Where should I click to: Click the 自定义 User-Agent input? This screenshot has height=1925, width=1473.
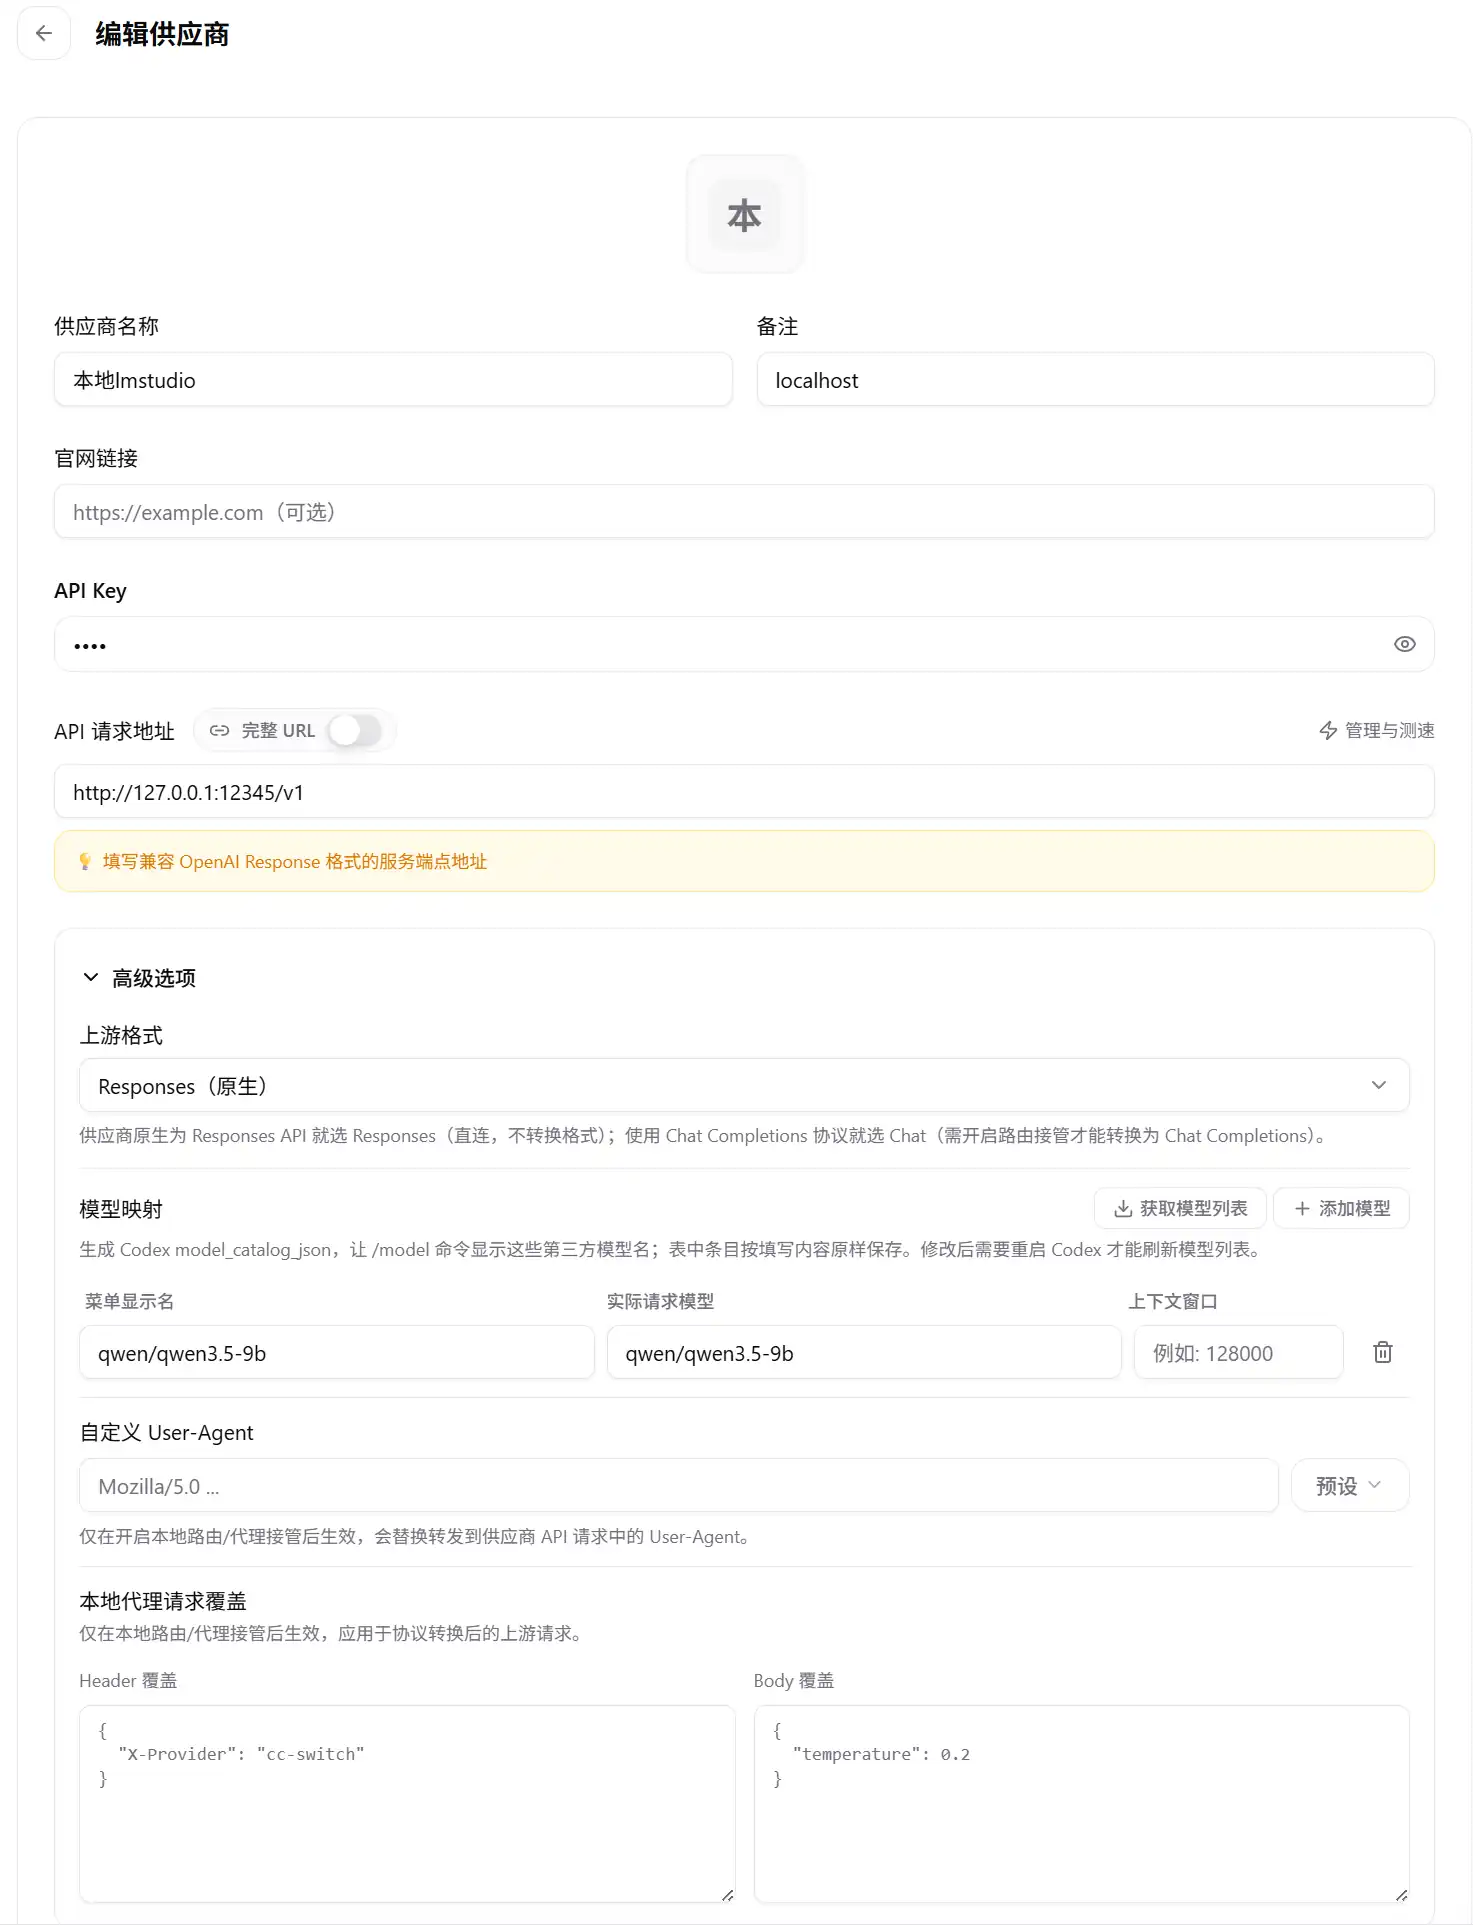pyautogui.click(x=678, y=1486)
